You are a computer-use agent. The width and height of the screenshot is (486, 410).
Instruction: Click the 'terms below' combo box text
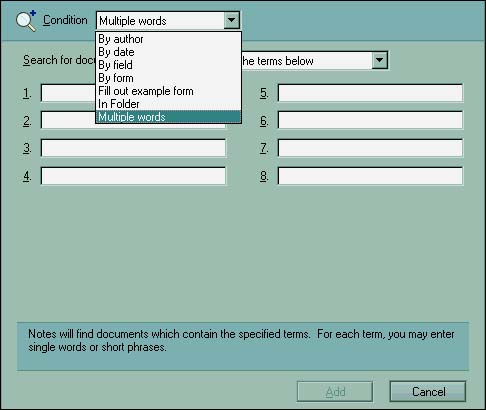(x=278, y=61)
